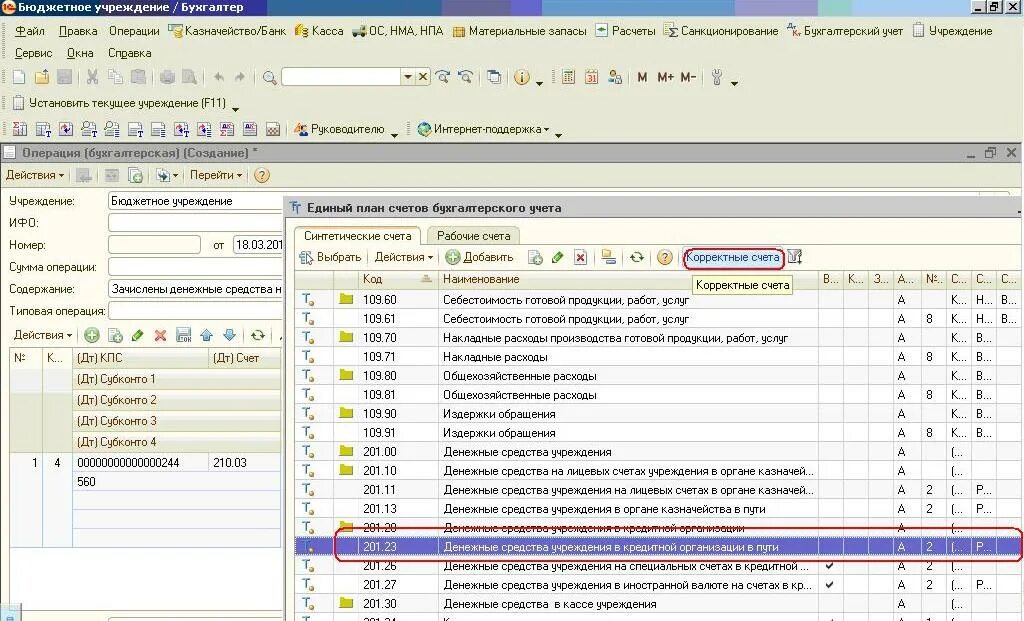Click the windows list icon in main toolbar
Image resolution: width=1024 pixels, height=621 pixels.
(494, 77)
